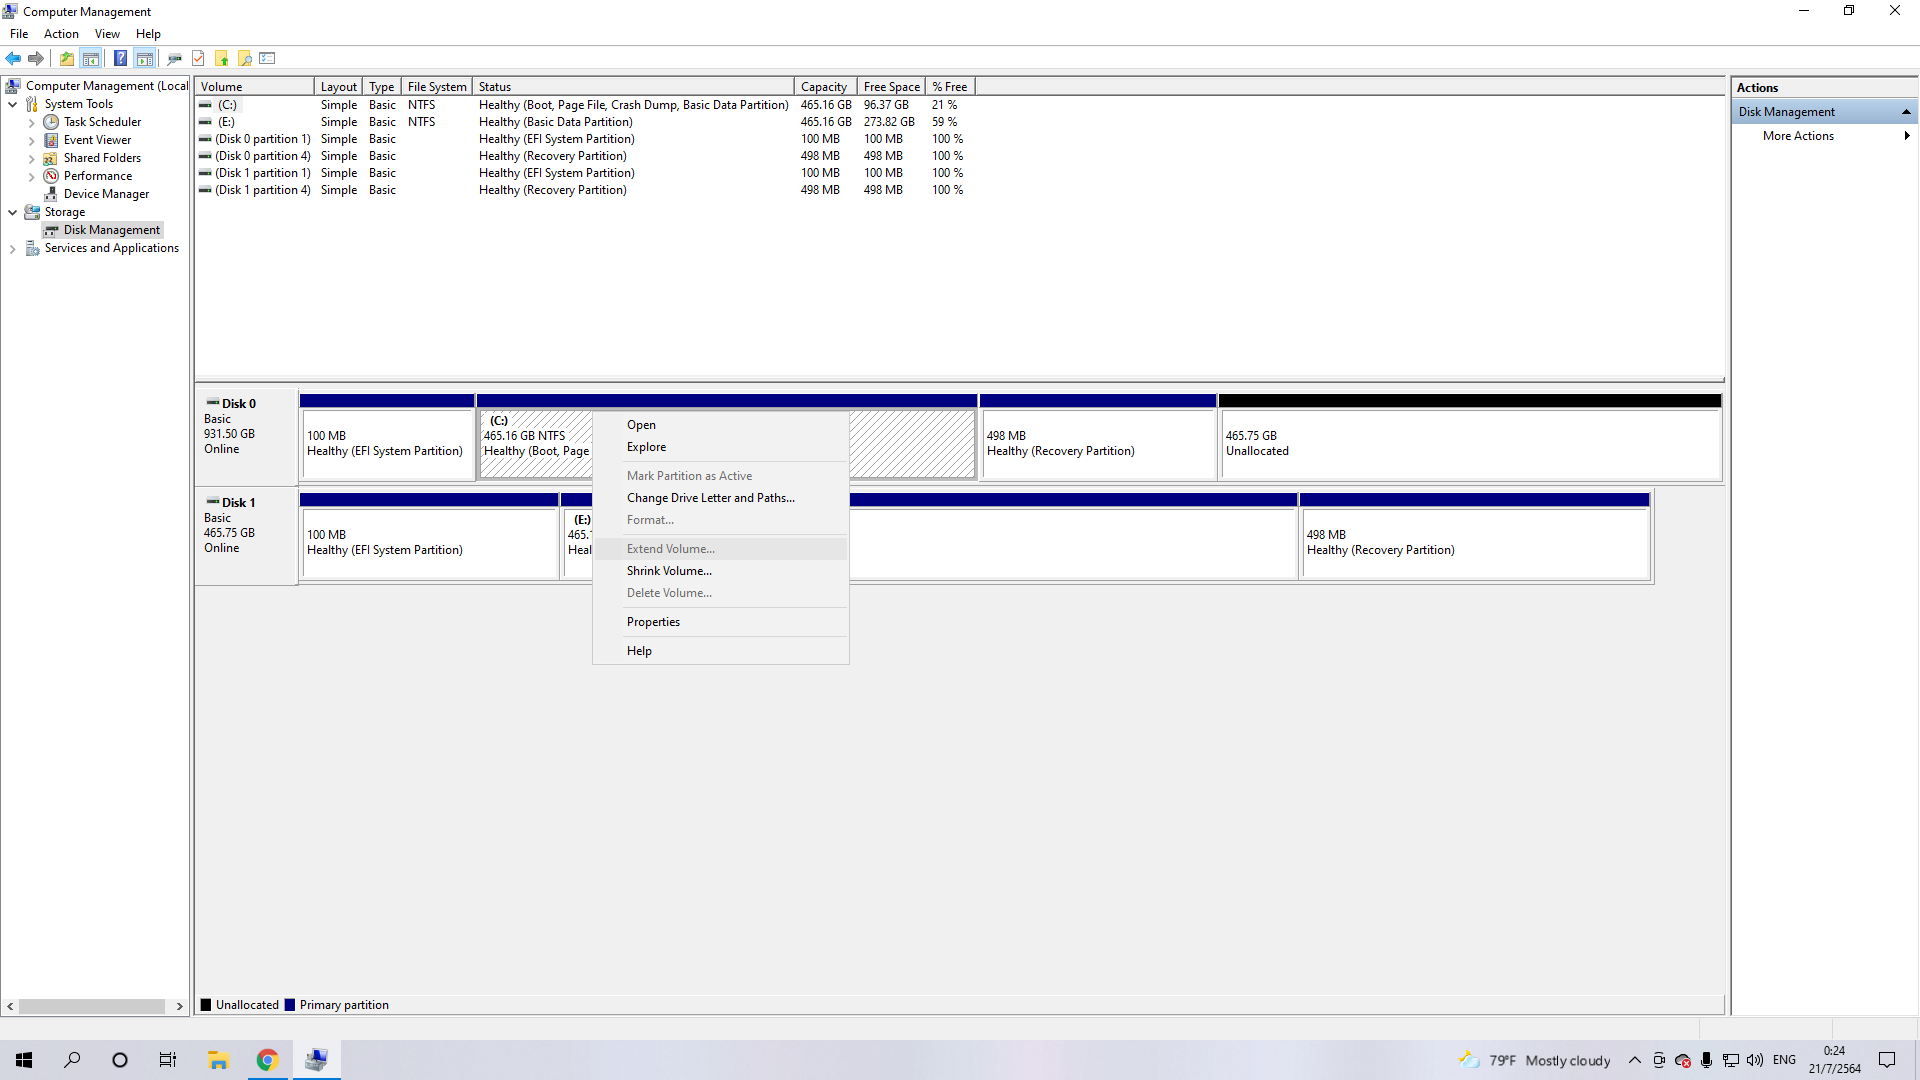This screenshot has height=1080, width=1920.
Task: Click the Unallocated legend black swatch
Action: click(x=206, y=1005)
